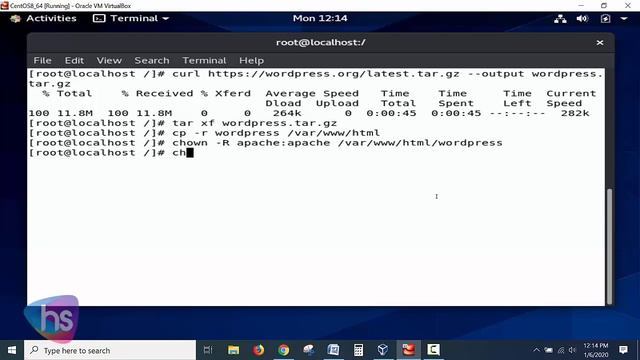
Task: Click the Windows Start button
Action: point(12,350)
